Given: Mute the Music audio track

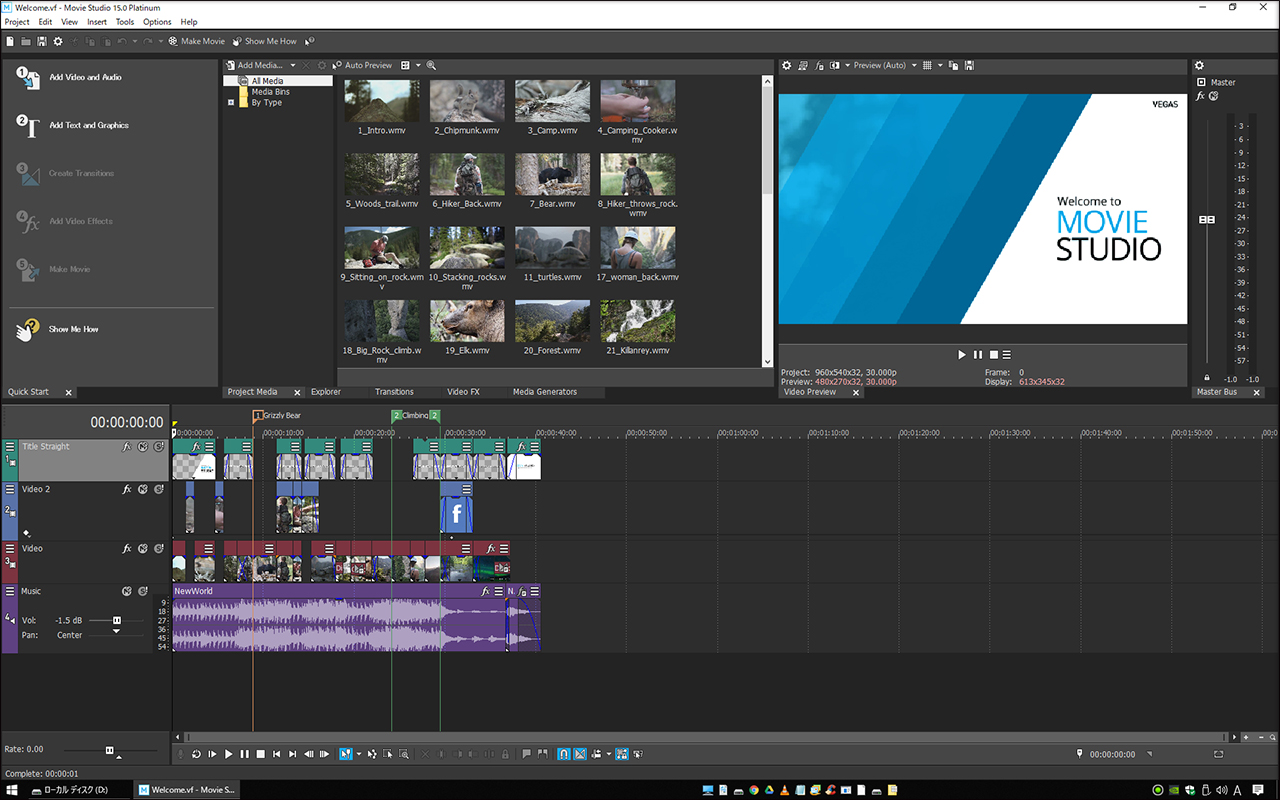Looking at the screenshot, I should pyautogui.click(x=127, y=591).
